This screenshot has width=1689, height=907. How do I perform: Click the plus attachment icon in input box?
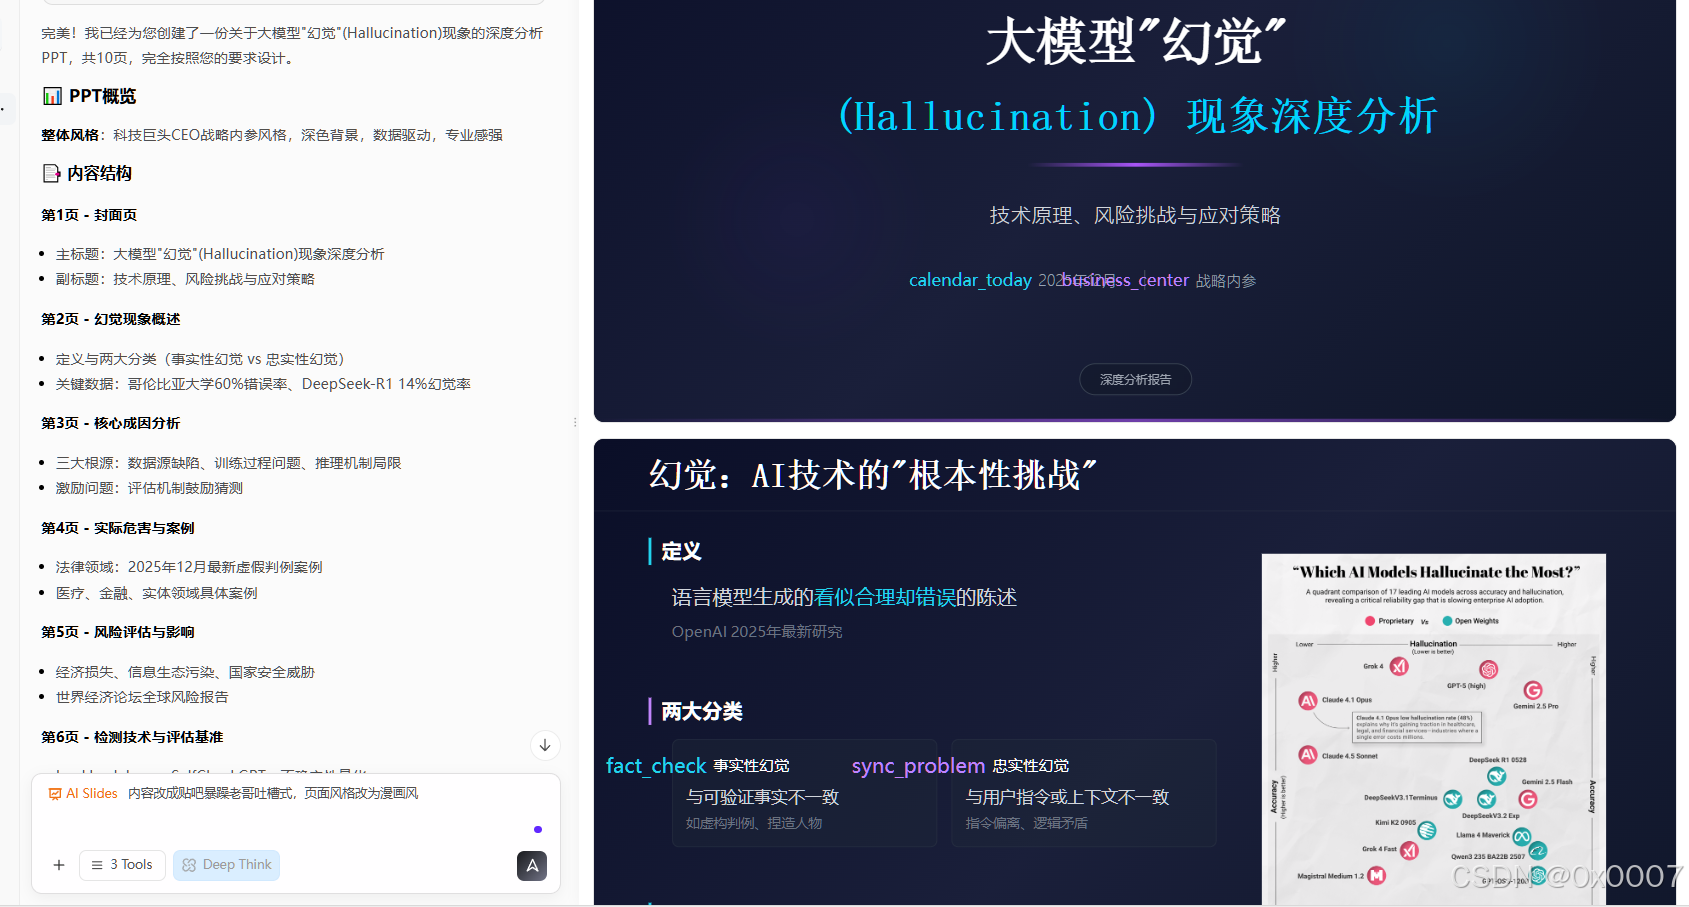tap(59, 865)
